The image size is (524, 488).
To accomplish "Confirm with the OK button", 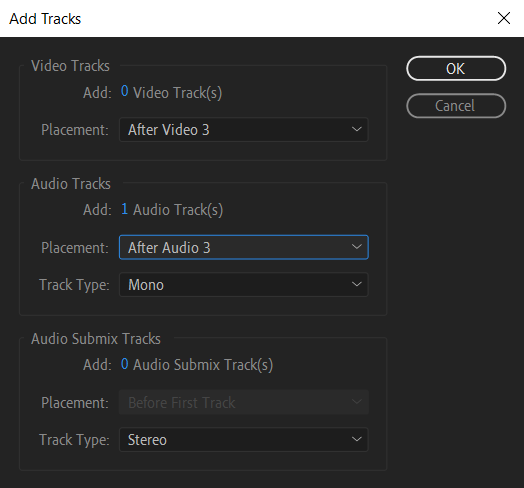I will (x=456, y=69).
